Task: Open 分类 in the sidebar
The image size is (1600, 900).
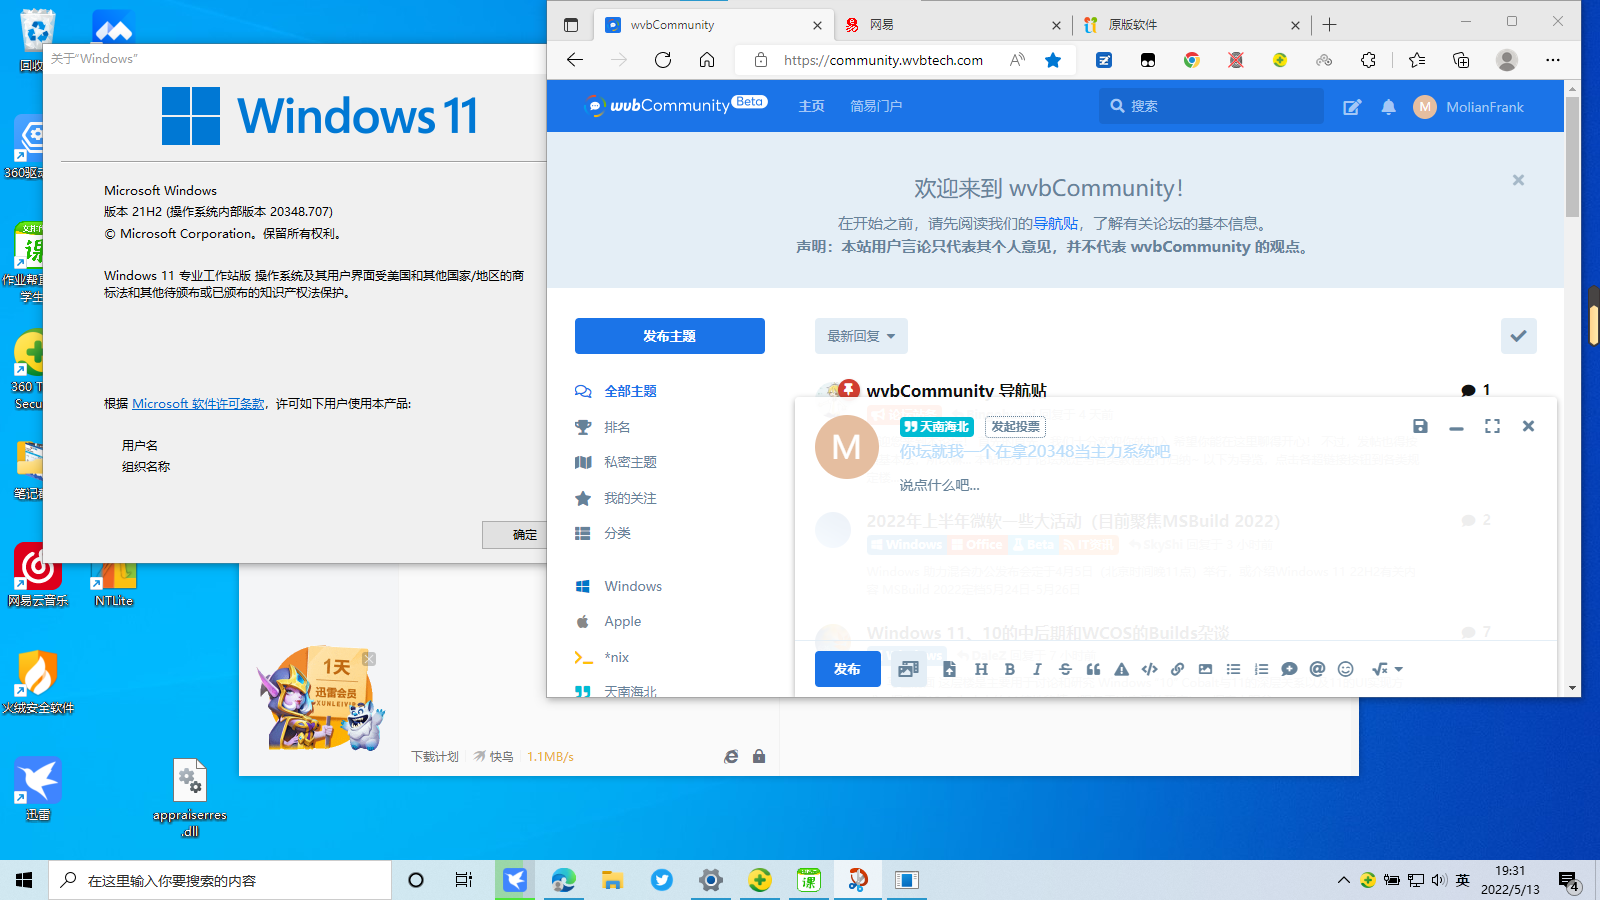Action: 603,533
